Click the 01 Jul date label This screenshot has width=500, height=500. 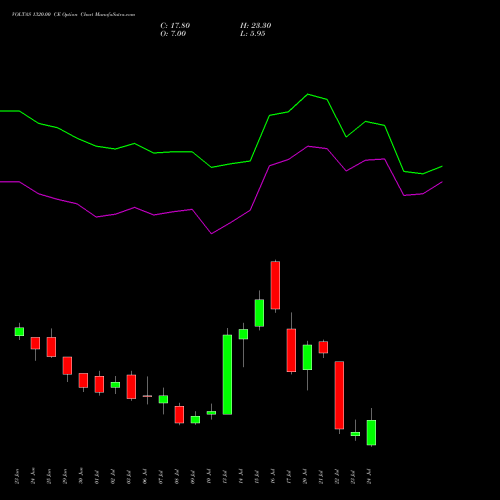coord(97,476)
